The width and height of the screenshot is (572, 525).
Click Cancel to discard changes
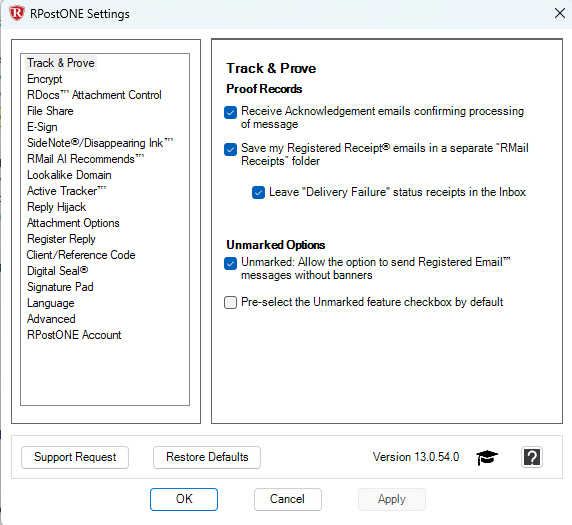click(x=287, y=499)
